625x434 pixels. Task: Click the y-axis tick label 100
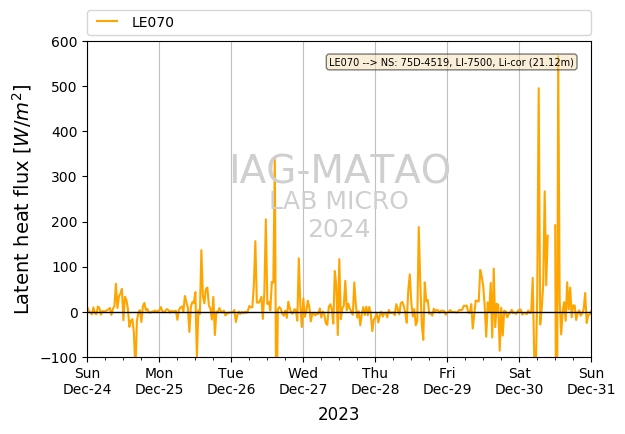64,267
